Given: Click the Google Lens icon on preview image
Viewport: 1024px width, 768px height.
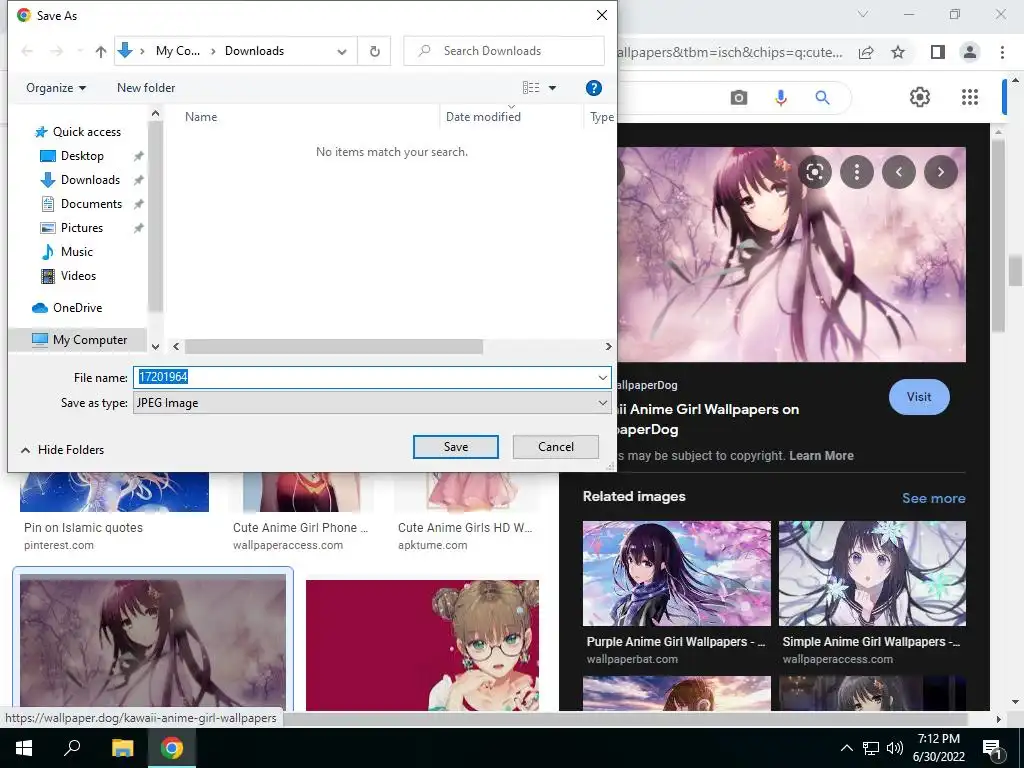Looking at the screenshot, I should point(814,172).
